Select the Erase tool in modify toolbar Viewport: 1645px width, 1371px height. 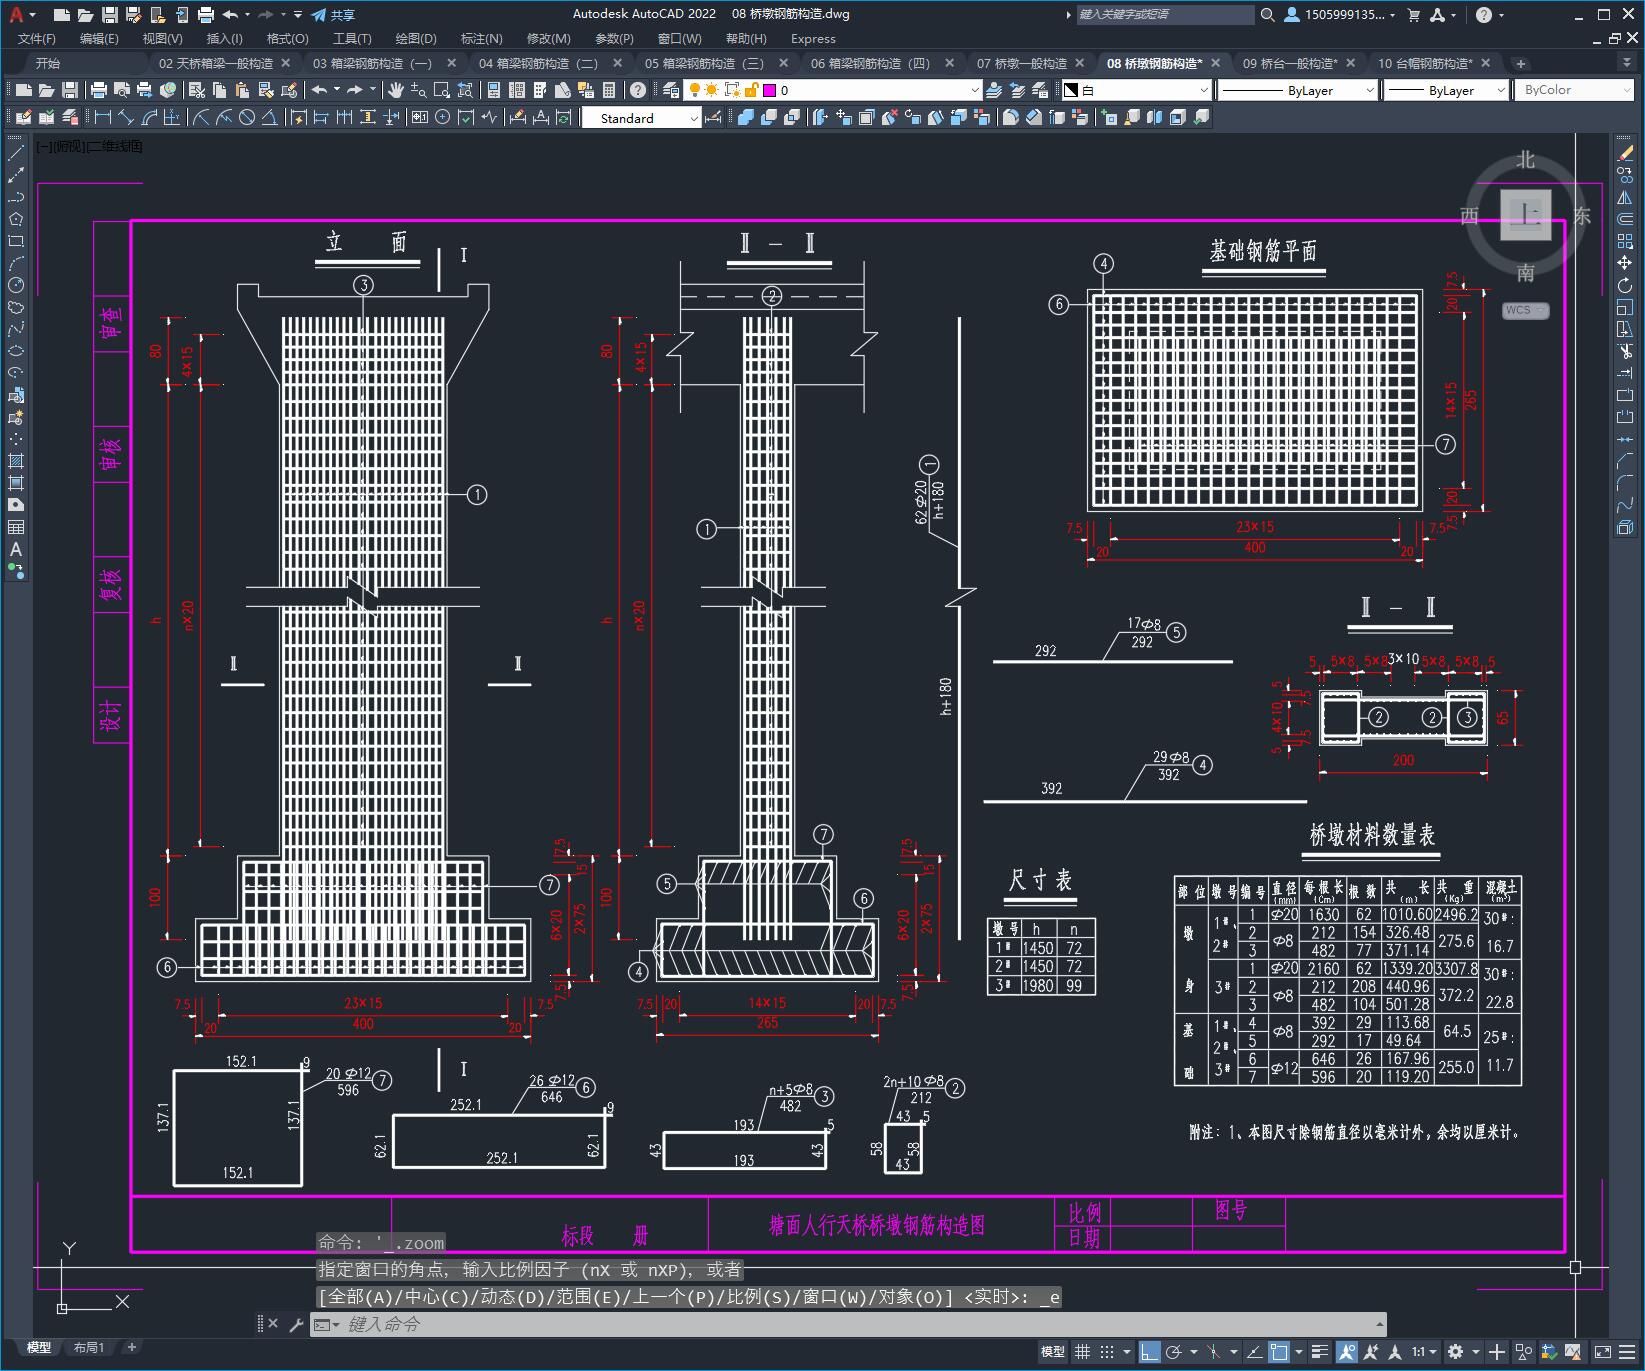tap(1625, 153)
